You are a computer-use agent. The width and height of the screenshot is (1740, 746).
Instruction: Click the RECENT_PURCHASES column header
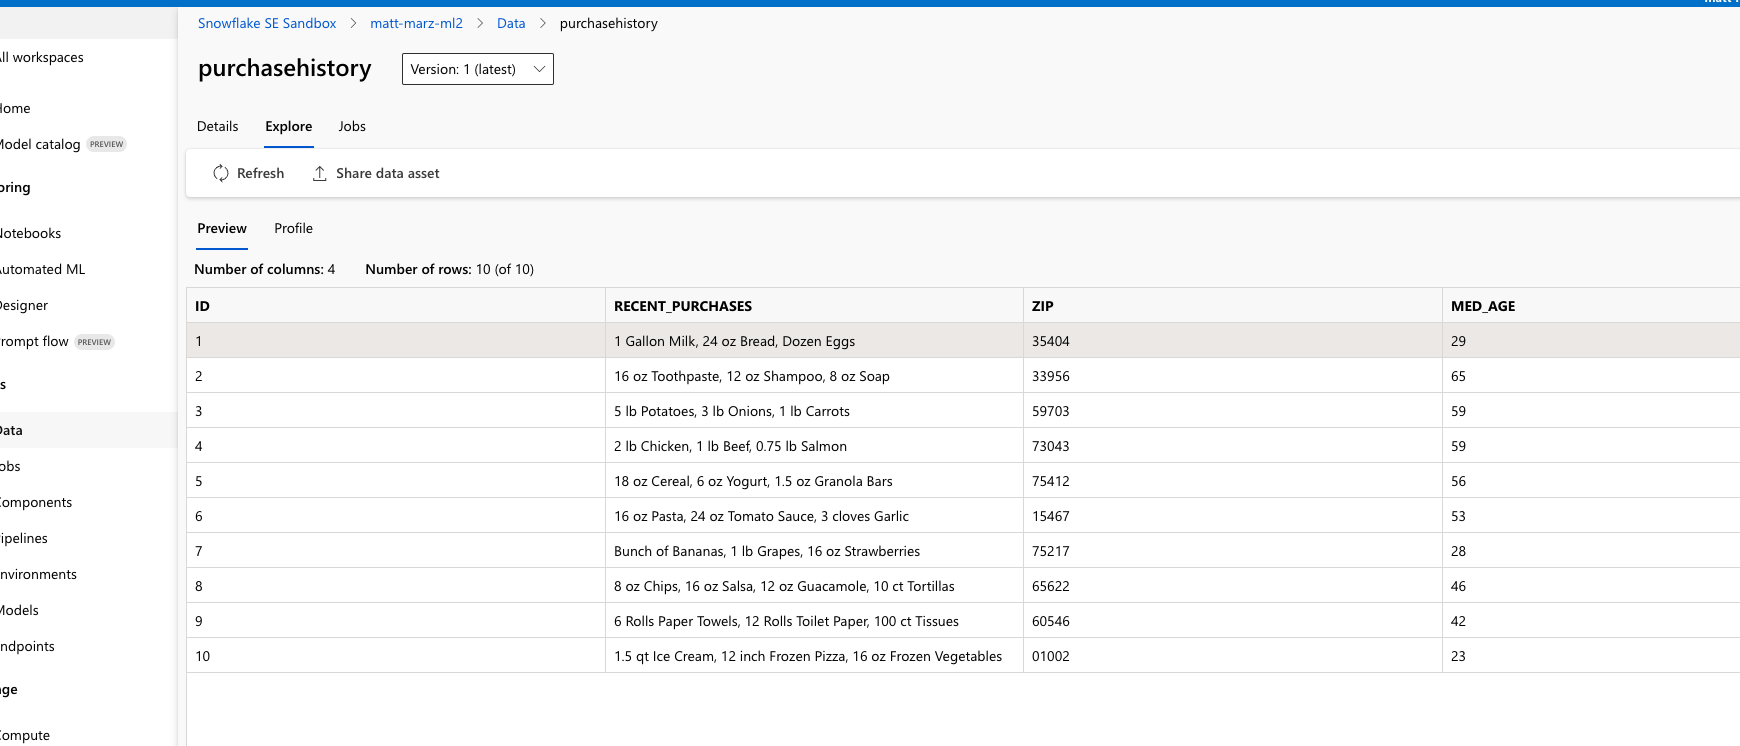point(683,307)
